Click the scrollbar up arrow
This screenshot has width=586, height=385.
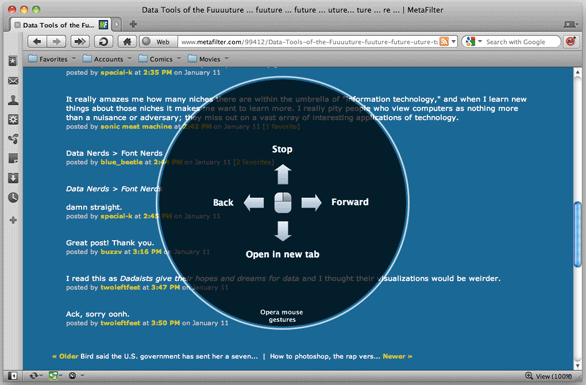click(577, 72)
